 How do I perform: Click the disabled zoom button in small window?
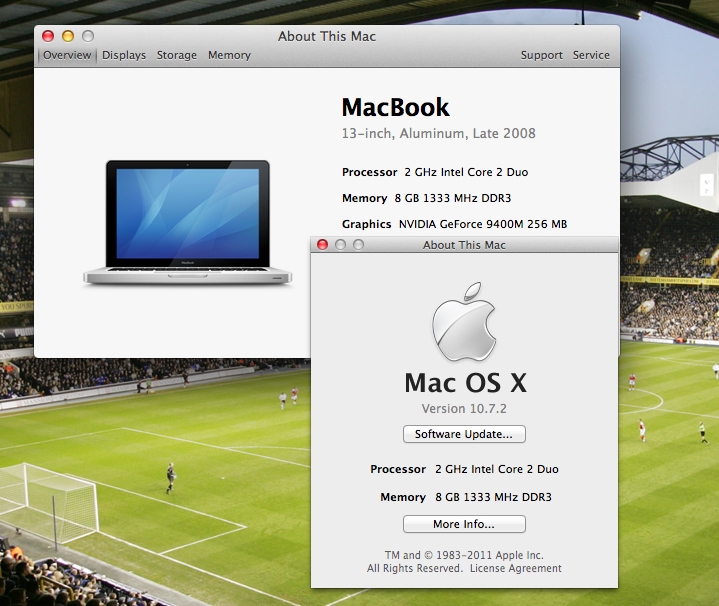point(359,245)
